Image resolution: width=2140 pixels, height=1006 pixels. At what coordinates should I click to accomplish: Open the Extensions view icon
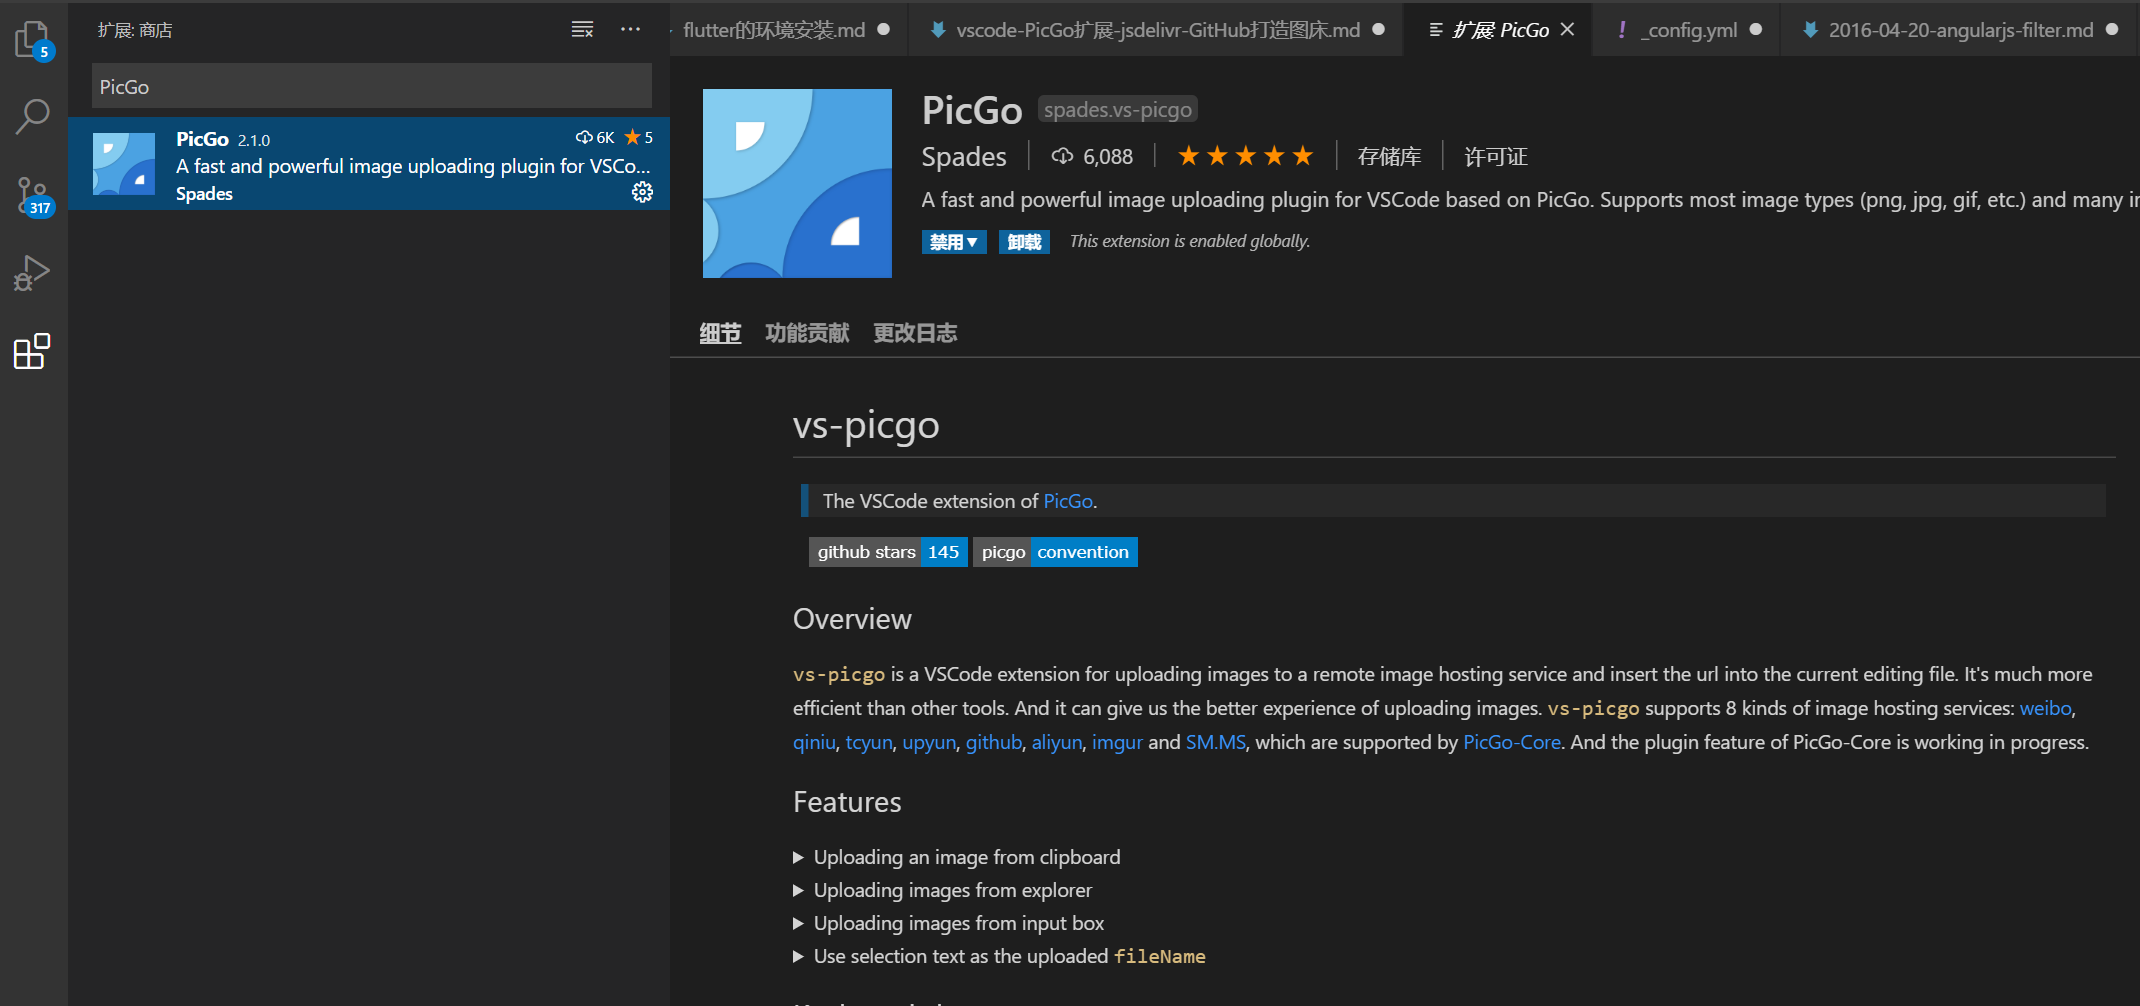tap(32, 351)
